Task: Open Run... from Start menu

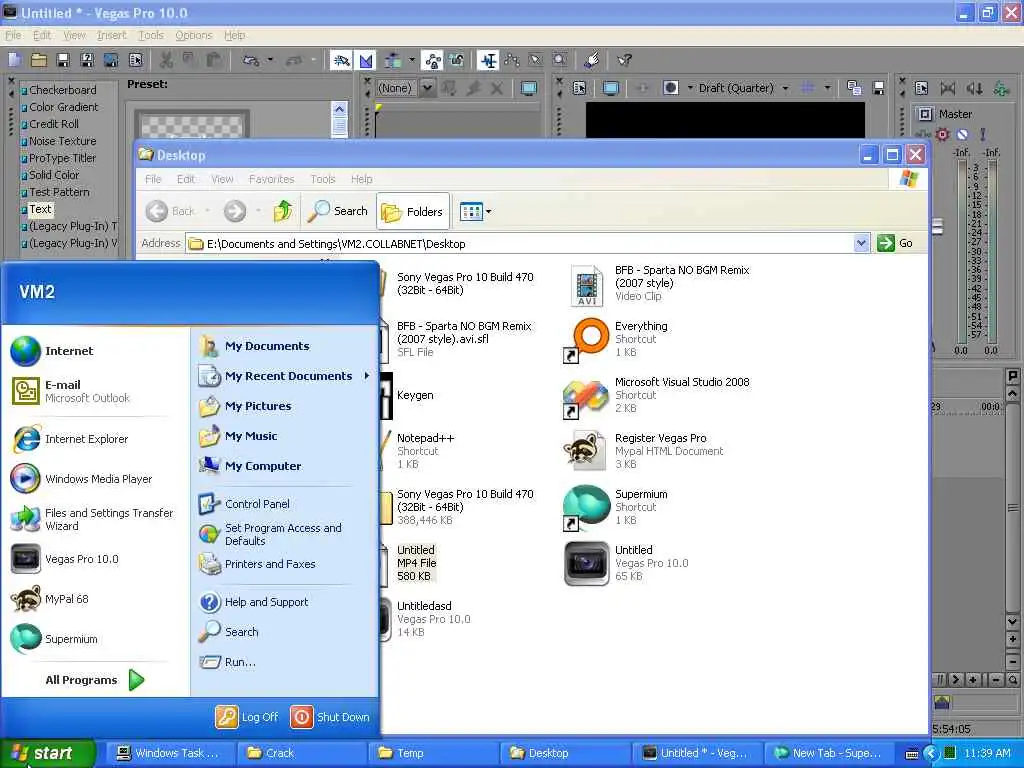Action: [x=227, y=662]
